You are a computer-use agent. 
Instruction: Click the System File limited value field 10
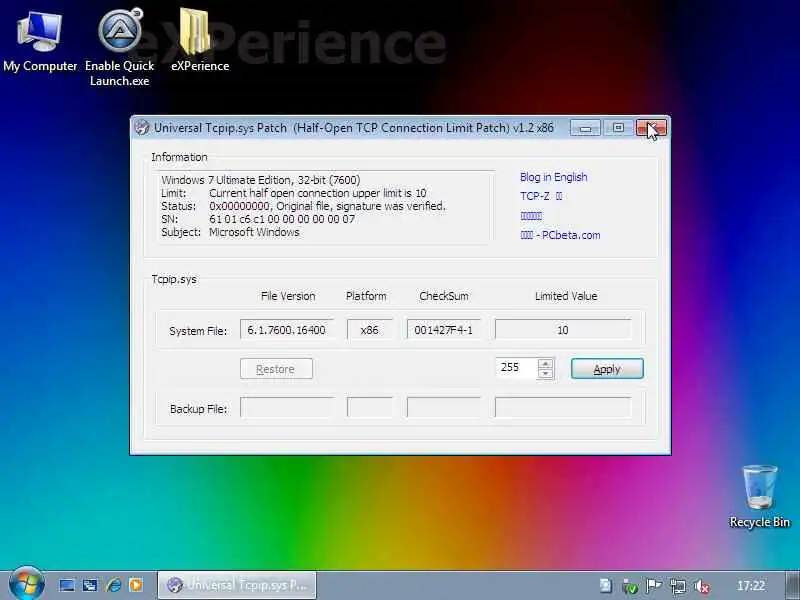(x=563, y=330)
